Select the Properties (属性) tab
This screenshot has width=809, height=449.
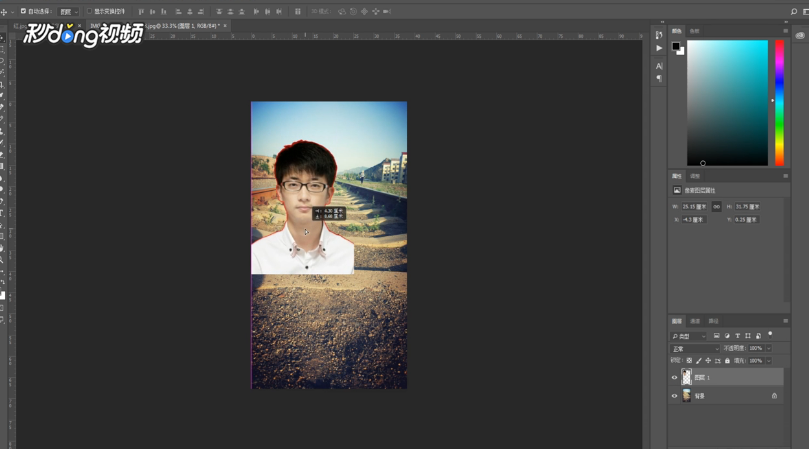pyautogui.click(x=676, y=176)
